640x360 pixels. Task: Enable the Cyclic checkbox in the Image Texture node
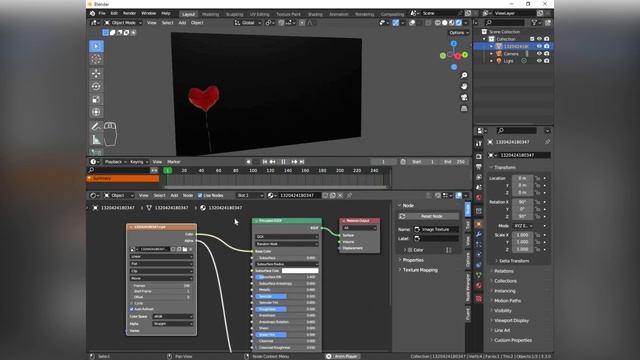[132, 303]
